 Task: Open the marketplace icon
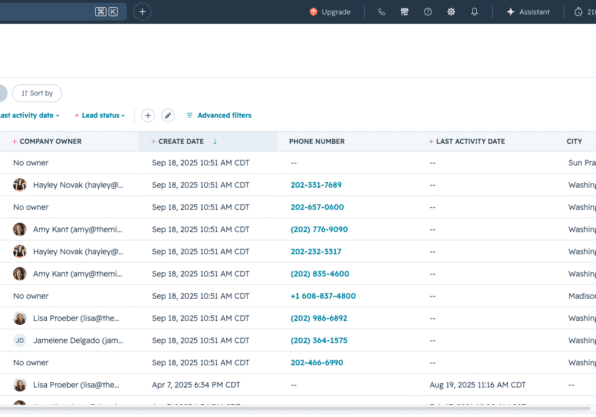[x=404, y=12]
